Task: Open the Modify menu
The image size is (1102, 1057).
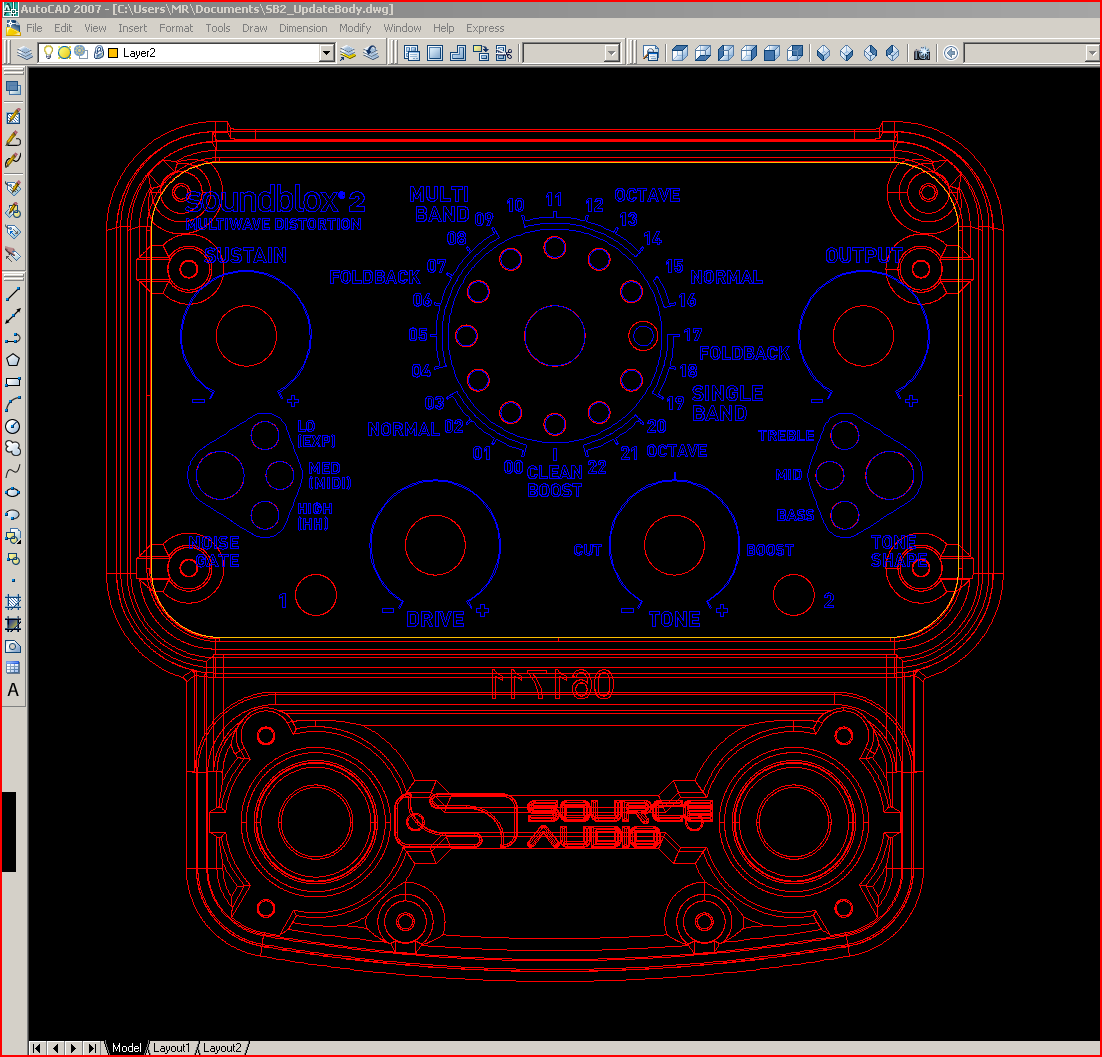Action: (355, 28)
